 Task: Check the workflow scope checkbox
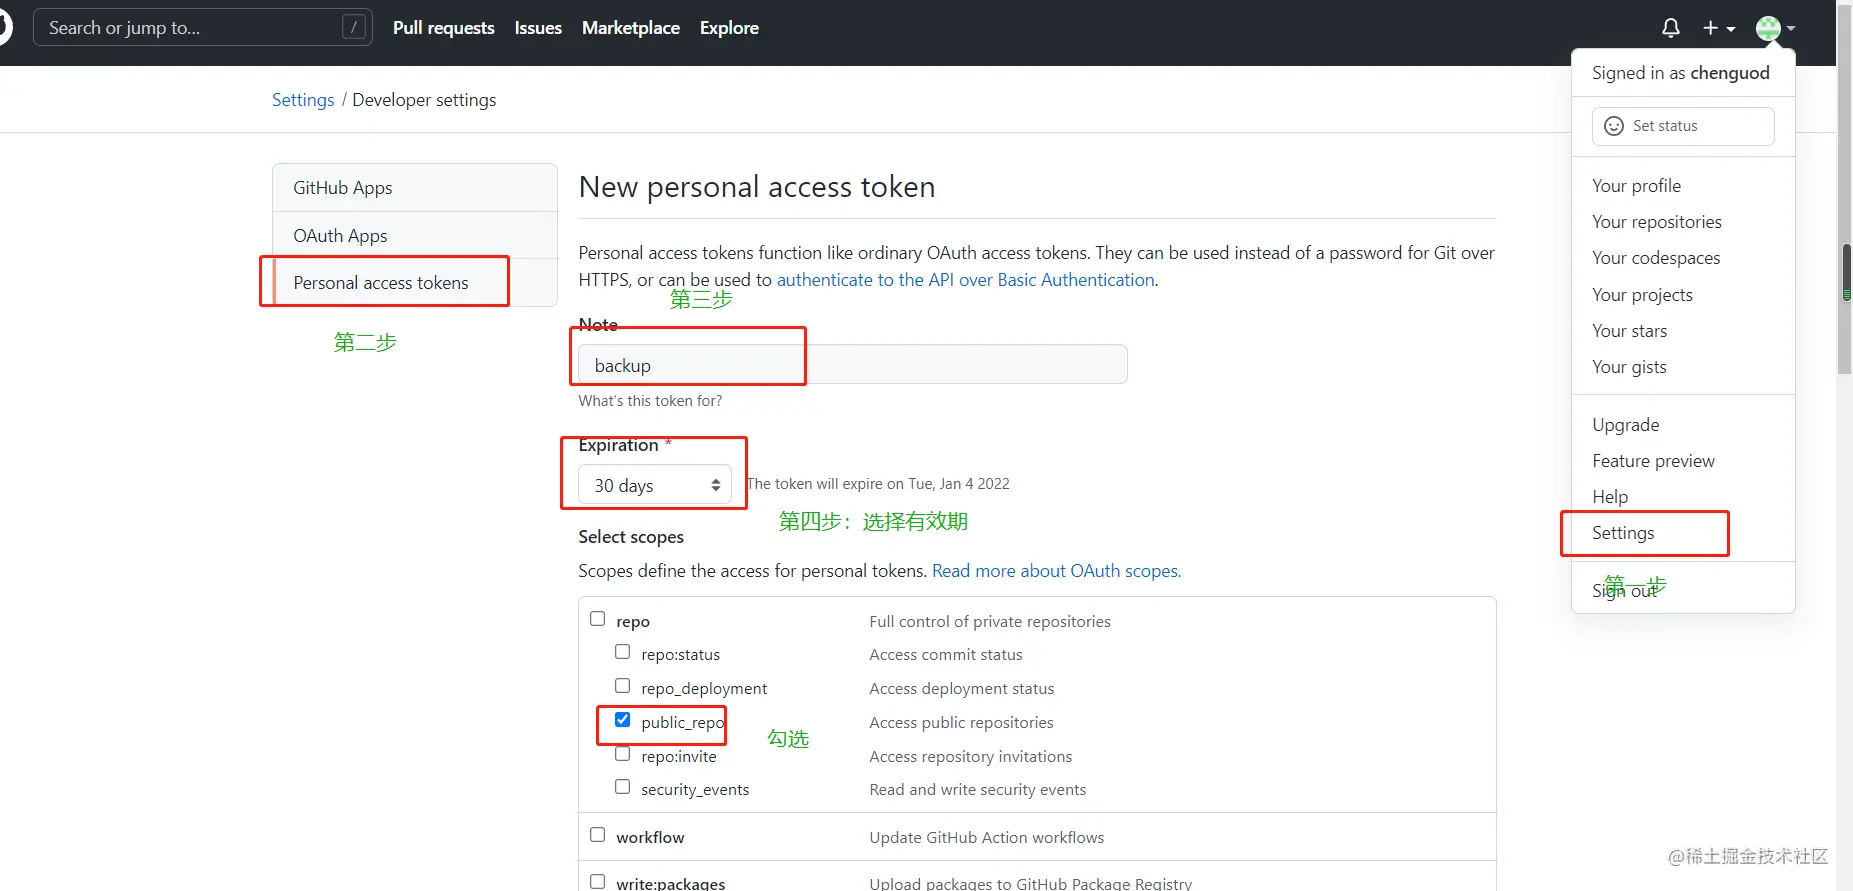(x=598, y=835)
